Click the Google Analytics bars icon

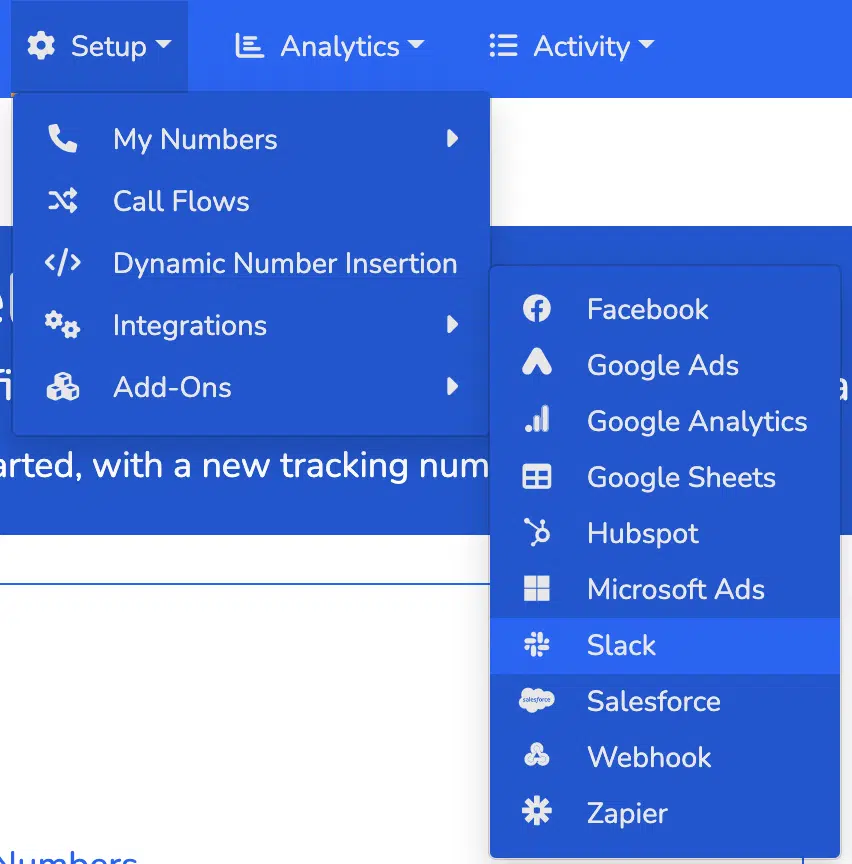click(537, 419)
